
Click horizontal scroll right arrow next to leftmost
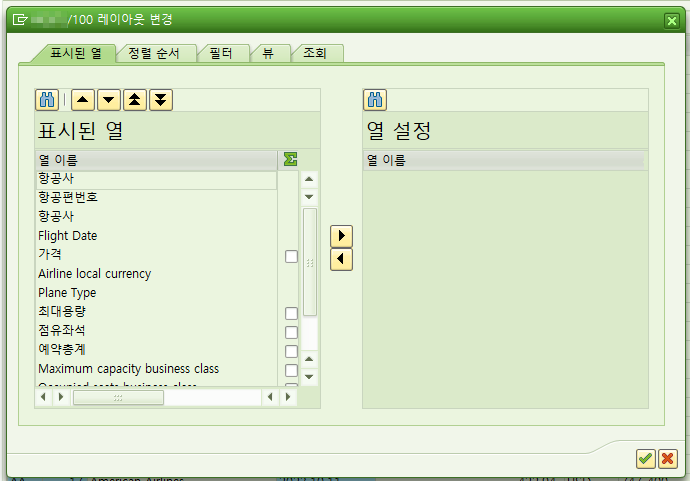(61, 397)
